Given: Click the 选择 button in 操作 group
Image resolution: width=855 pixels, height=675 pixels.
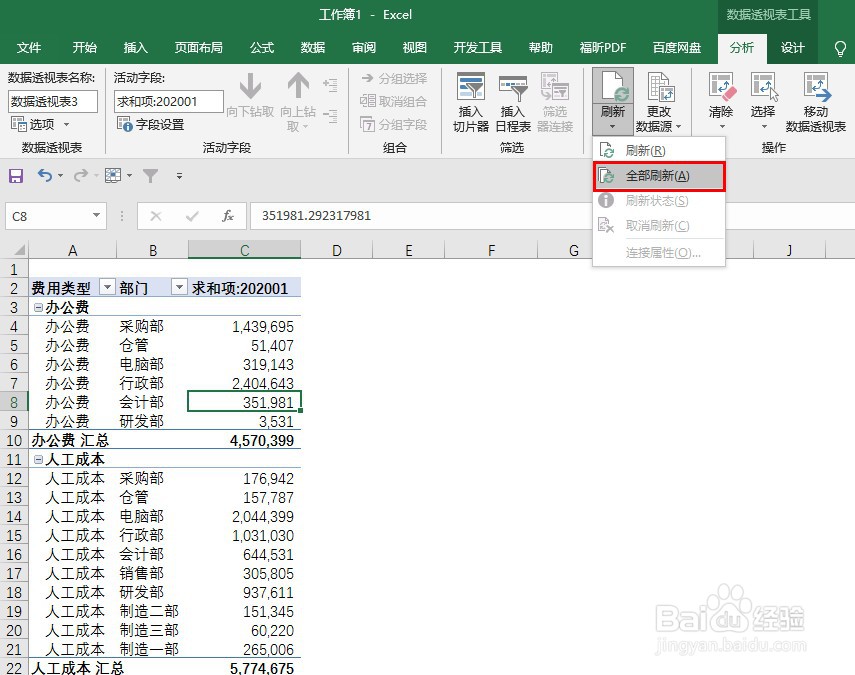Looking at the screenshot, I should [x=763, y=100].
